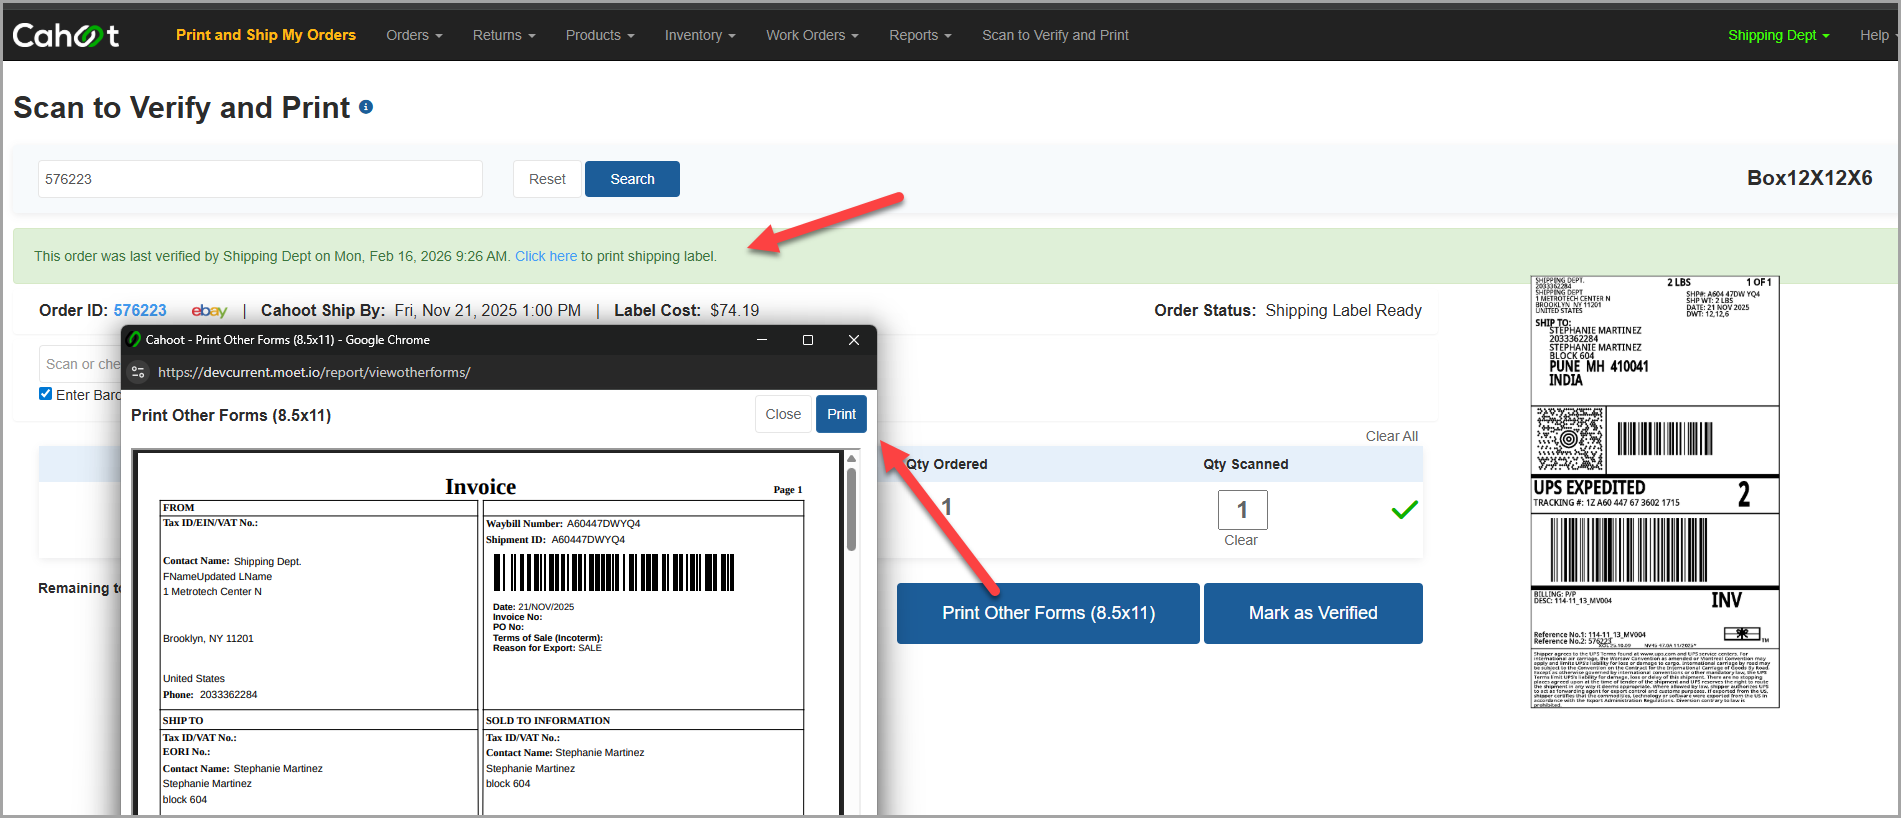Click the info icon beside page title

(x=366, y=107)
